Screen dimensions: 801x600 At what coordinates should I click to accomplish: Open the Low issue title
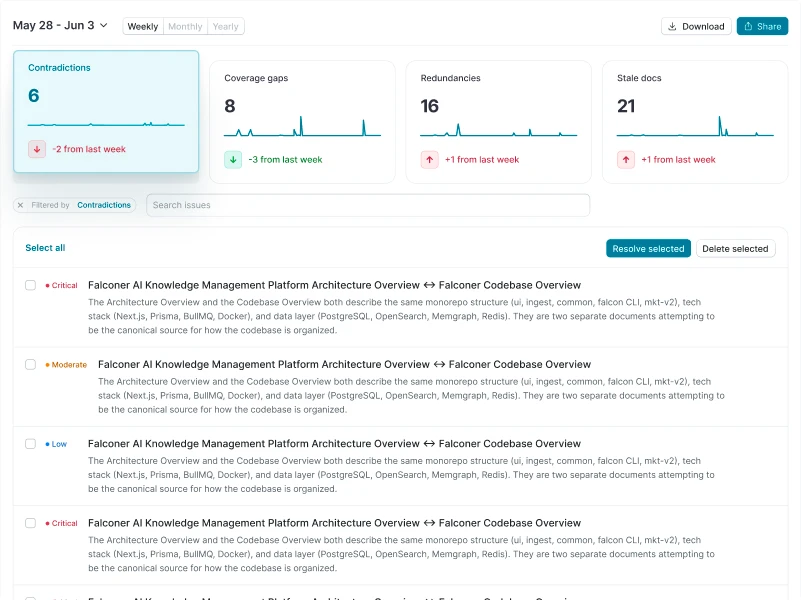334,443
